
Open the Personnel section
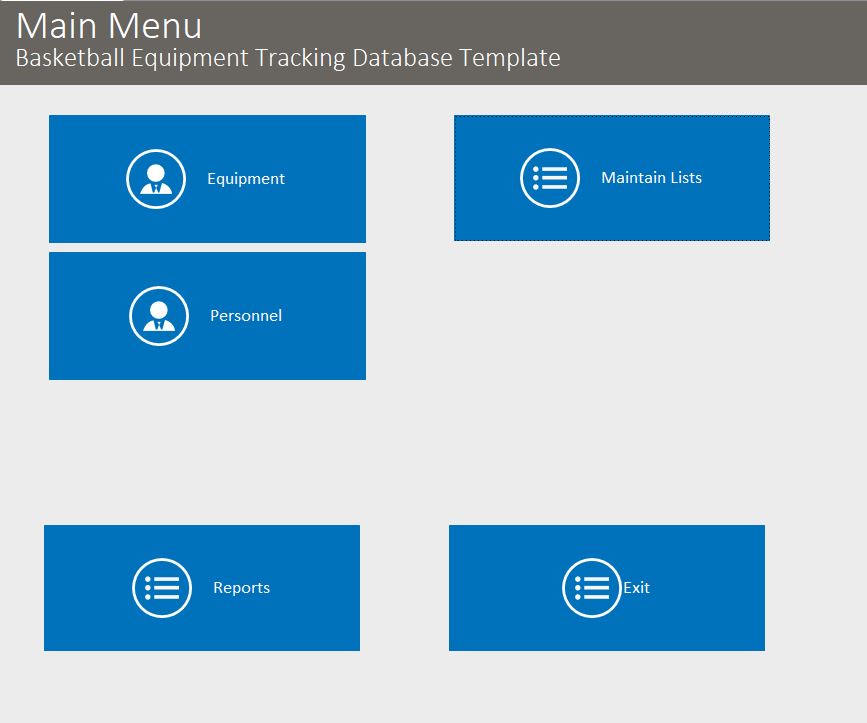point(207,316)
